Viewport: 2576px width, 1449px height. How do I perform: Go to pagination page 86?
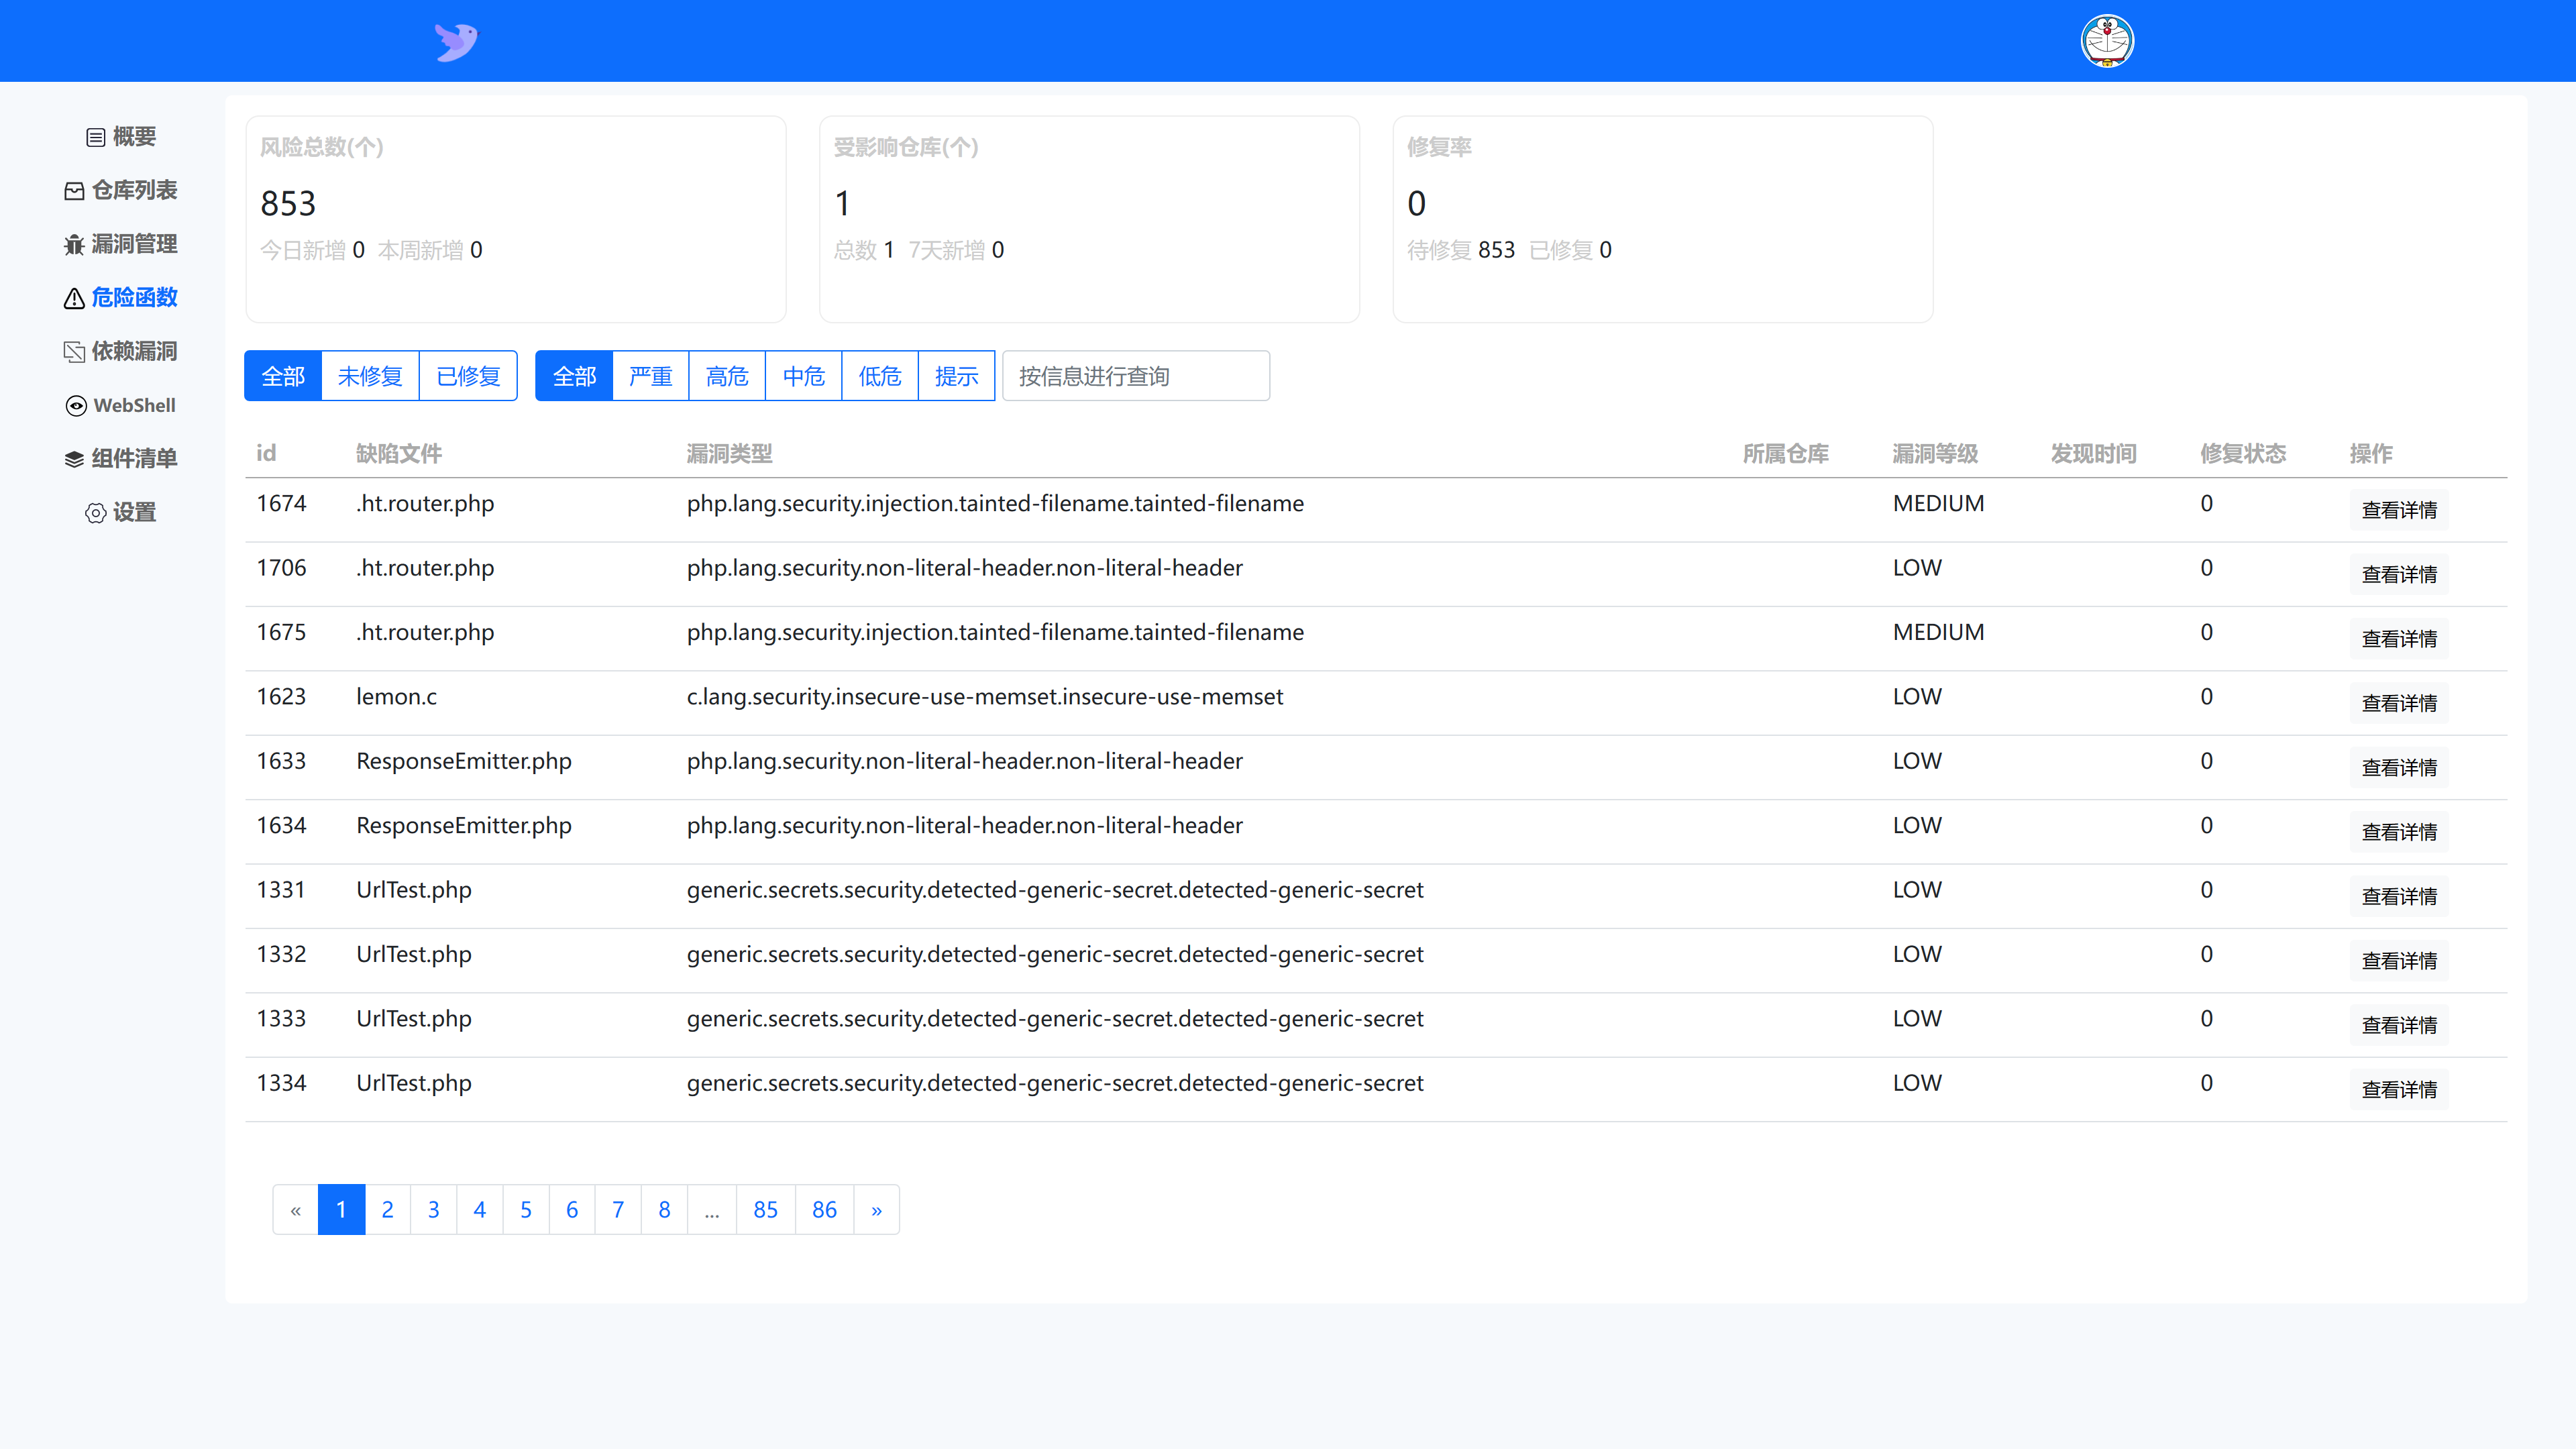[824, 1210]
